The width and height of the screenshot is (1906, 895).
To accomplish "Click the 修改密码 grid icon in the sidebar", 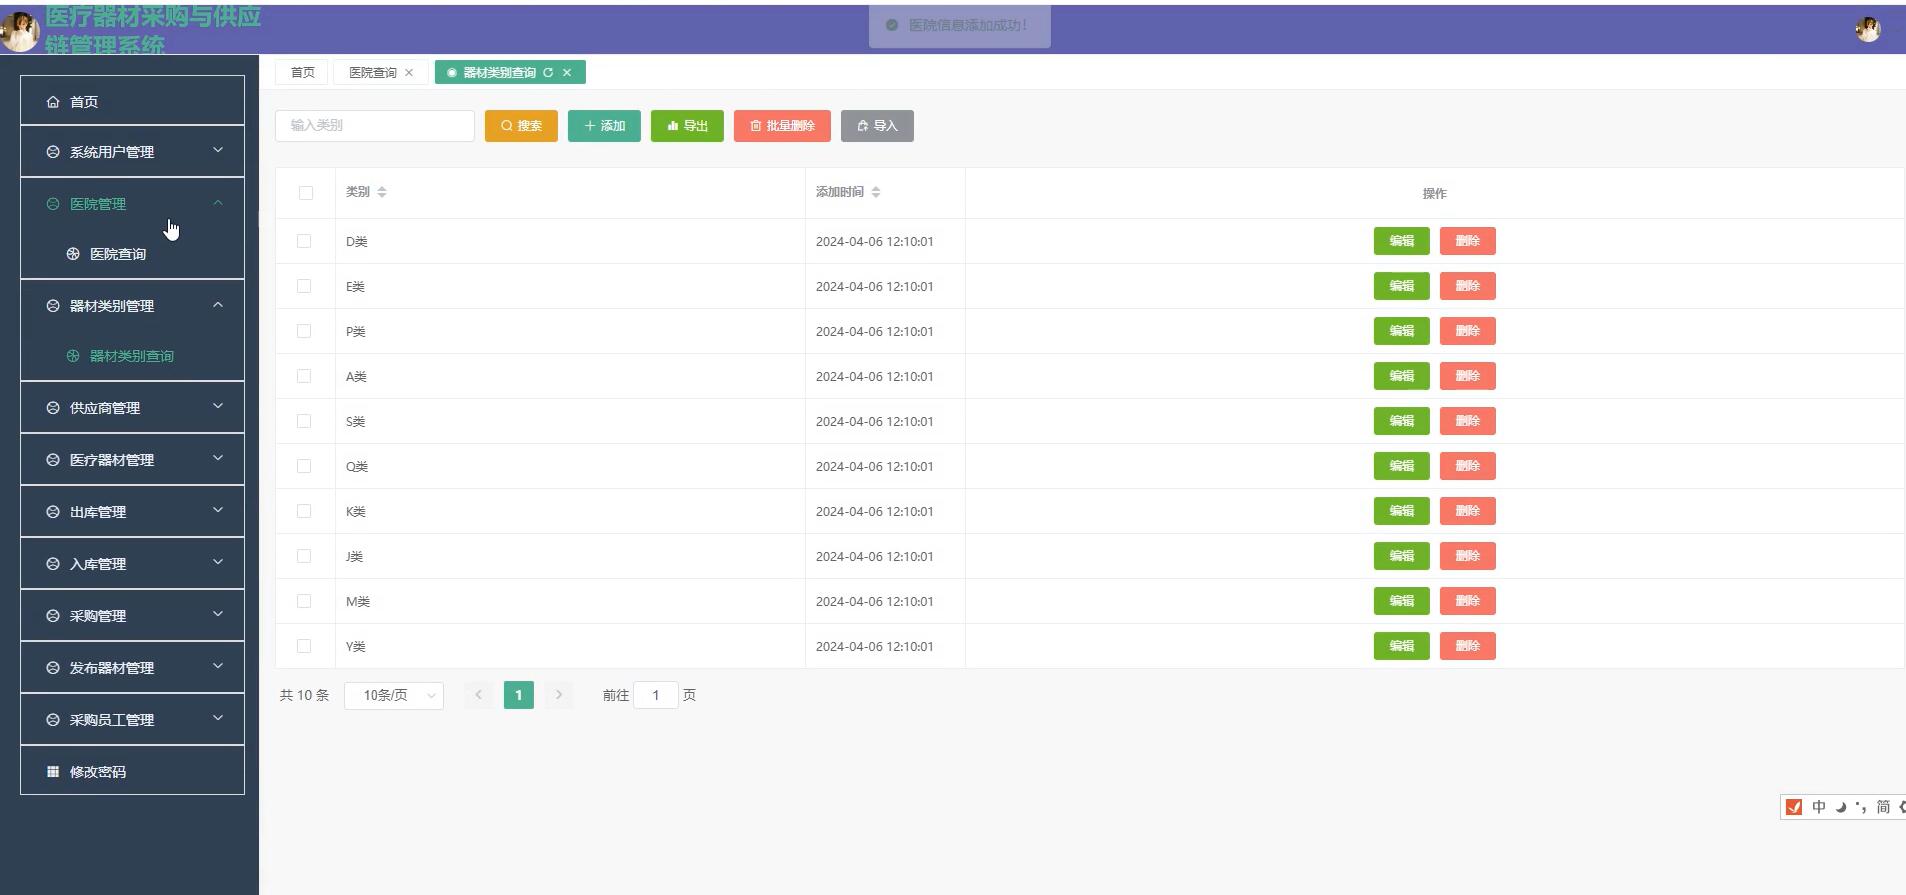I will (x=53, y=772).
